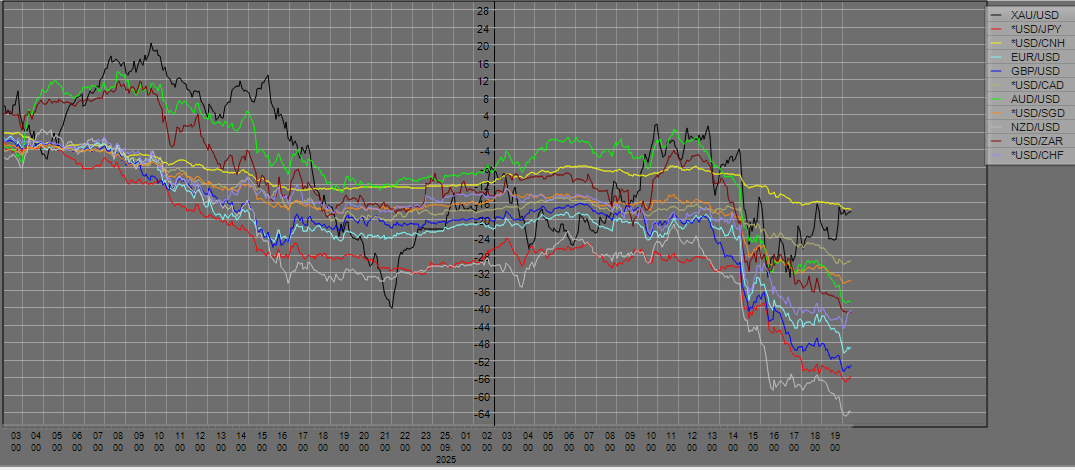Click the 0 value on the vertical axis
Viewport: 1075px width, 470px height.
pyautogui.click(x=484, y=134)
